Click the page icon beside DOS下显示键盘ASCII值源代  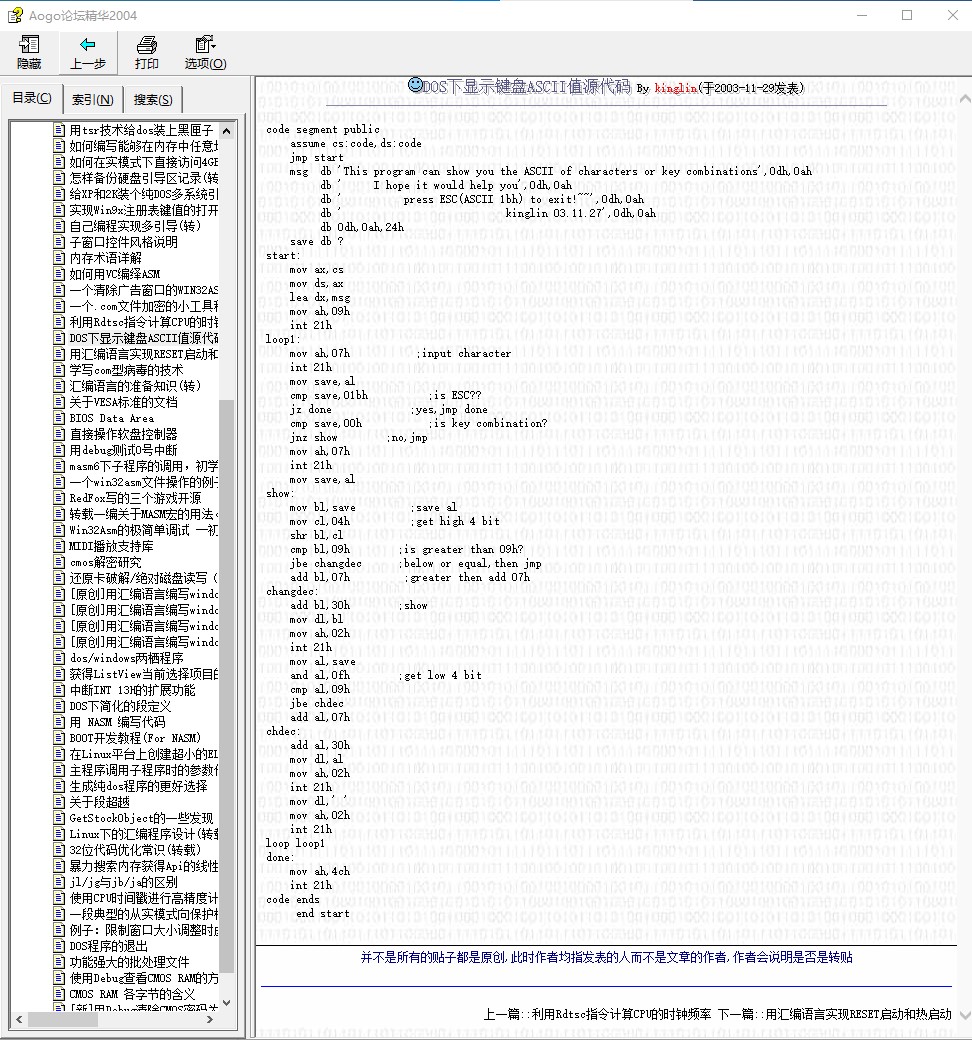click(60, 338)
